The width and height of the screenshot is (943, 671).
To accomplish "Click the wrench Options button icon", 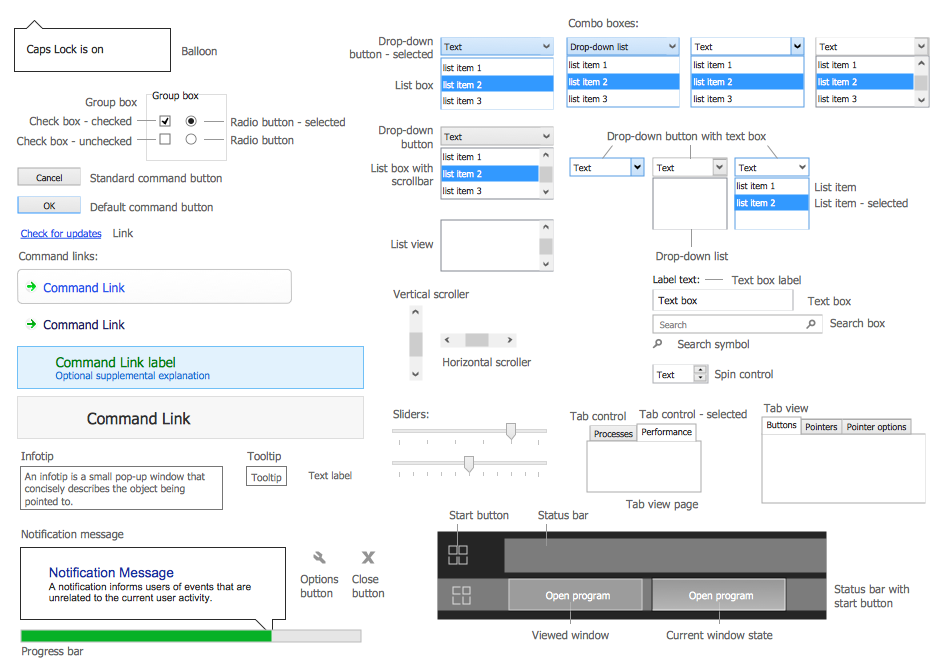I will (319, 557).
